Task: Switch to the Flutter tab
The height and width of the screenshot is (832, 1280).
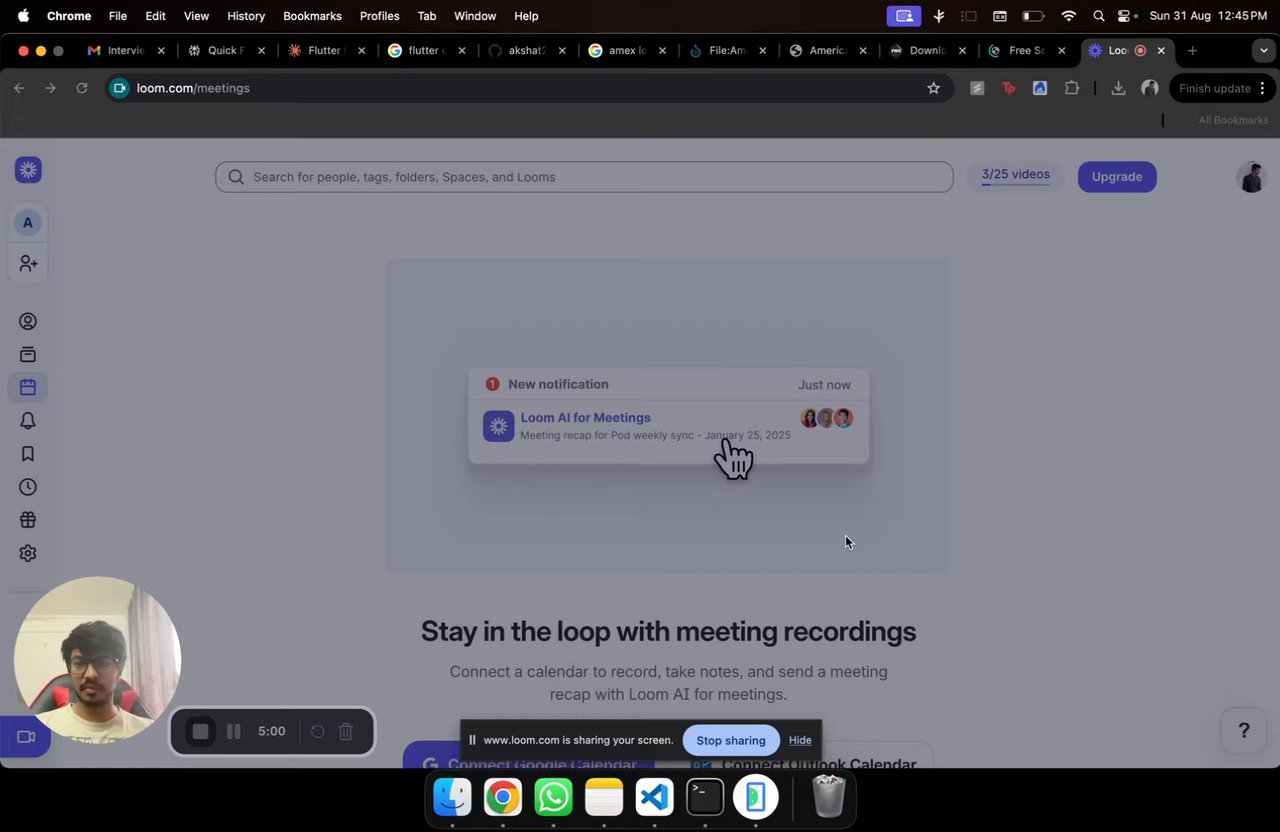Action: (x=324, y=50)
